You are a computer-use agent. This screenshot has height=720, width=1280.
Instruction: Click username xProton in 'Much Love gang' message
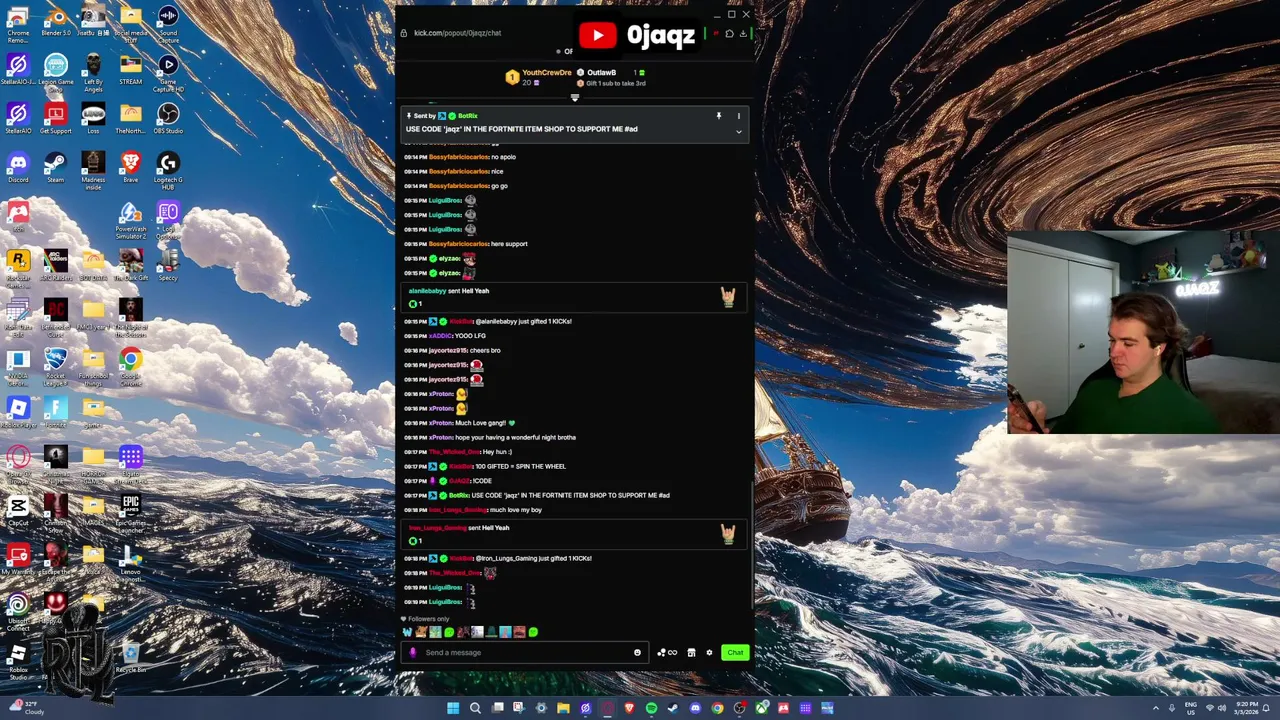pos(440,423)
